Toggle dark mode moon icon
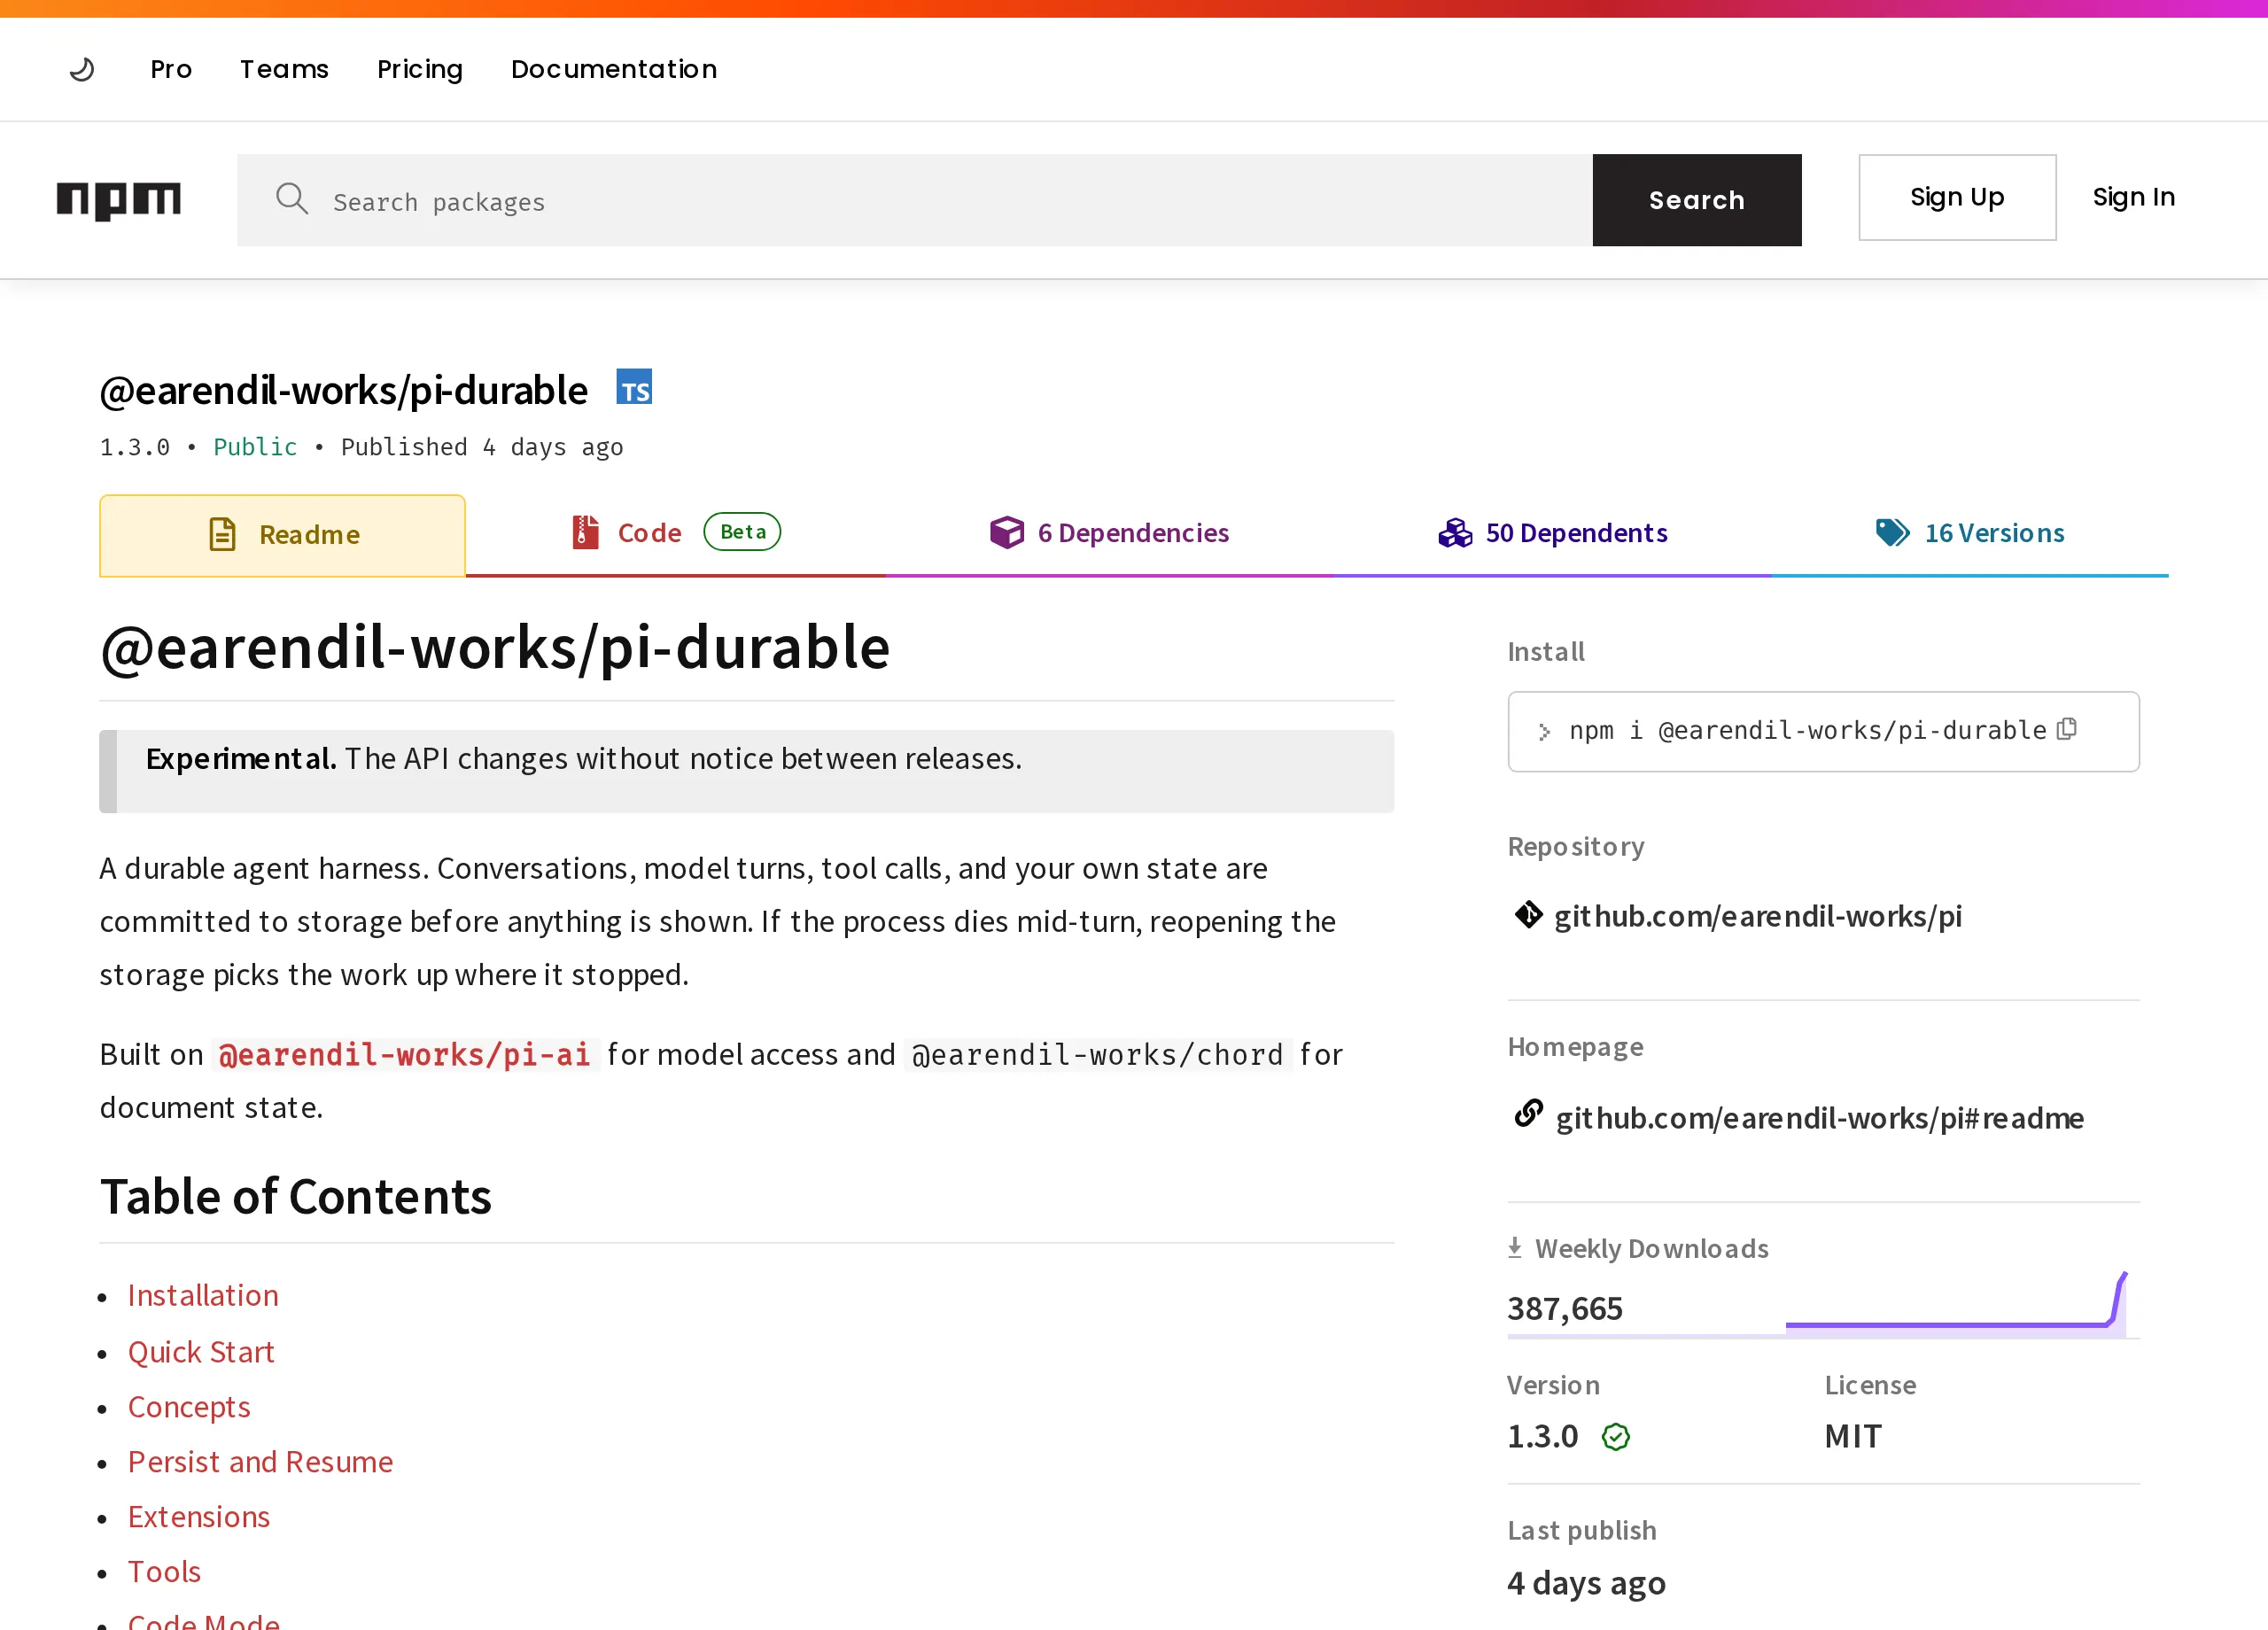 pos(82,69)
